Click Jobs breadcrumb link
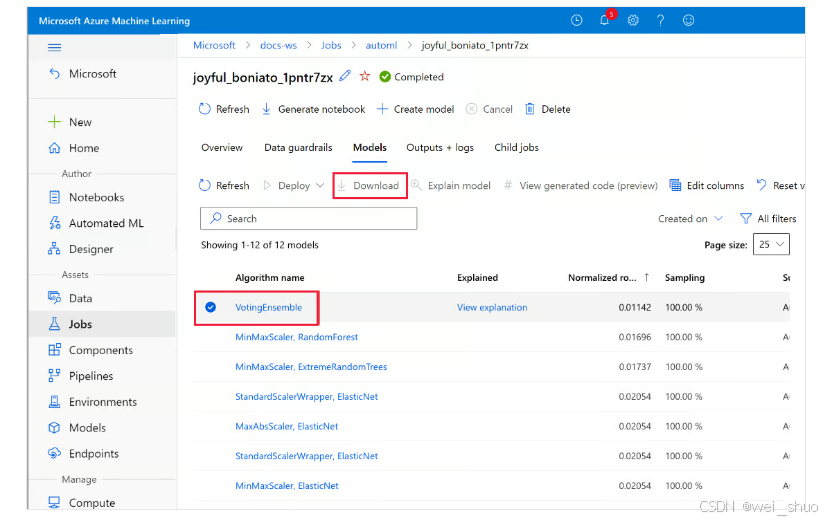The image size is (830, 522). tap(331, 46)
